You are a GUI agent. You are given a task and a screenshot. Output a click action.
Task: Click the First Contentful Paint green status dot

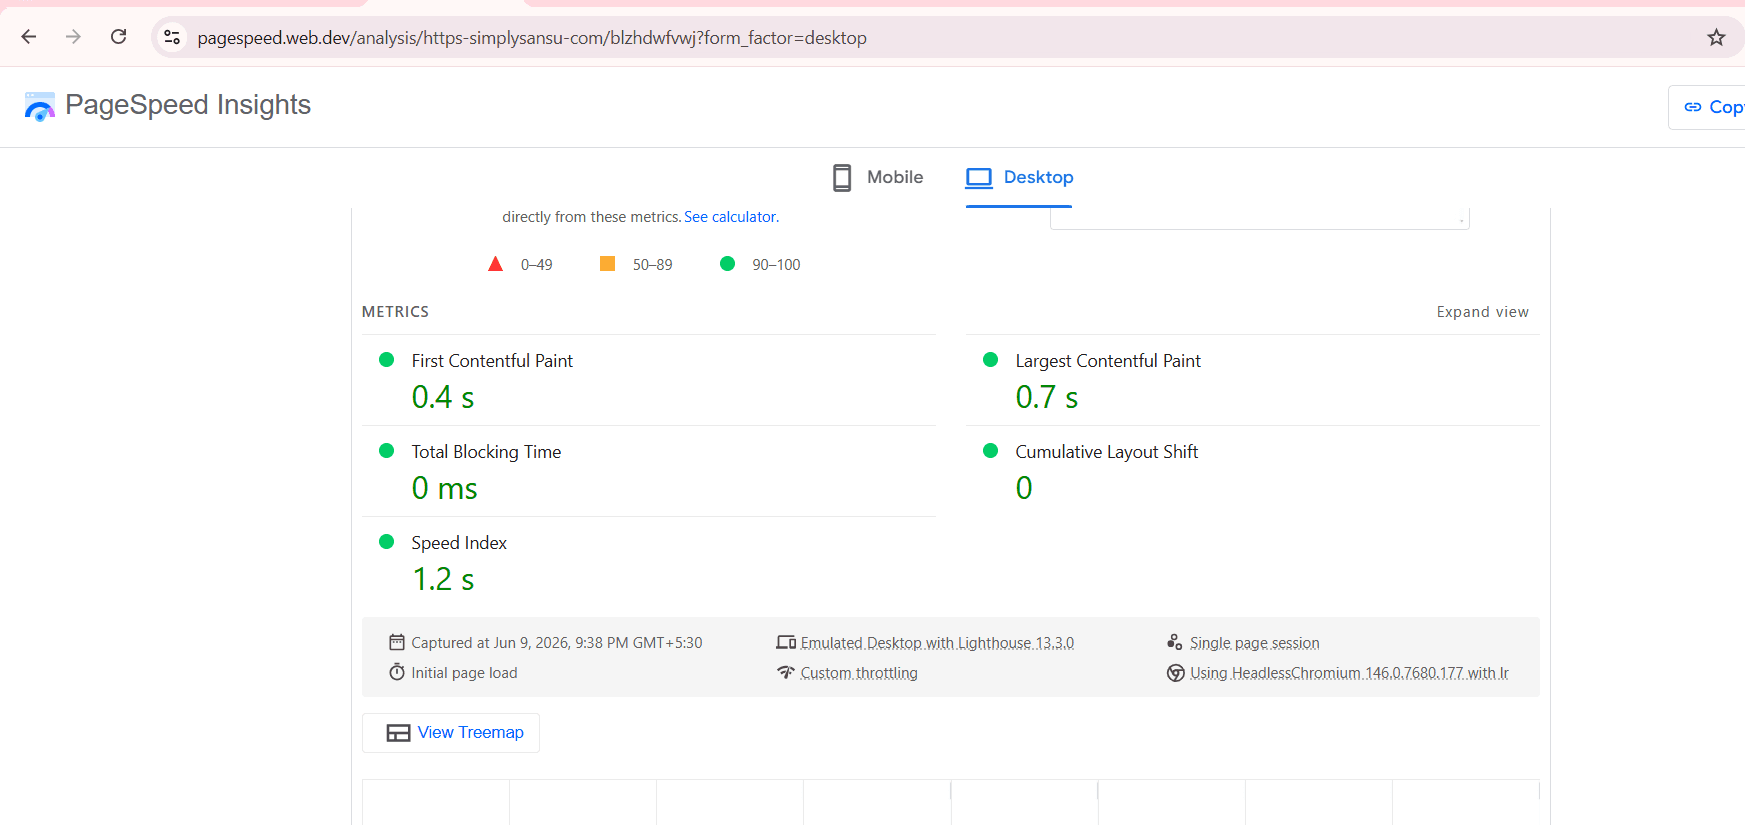[387, 360]
